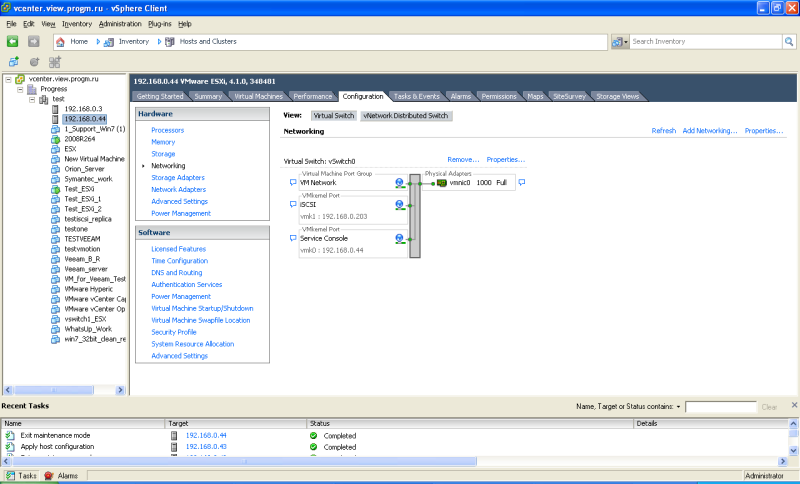Viewport: 800px width, 484px height.
Task: Click the green Back navigation arrow
Action: click(13, 41)
